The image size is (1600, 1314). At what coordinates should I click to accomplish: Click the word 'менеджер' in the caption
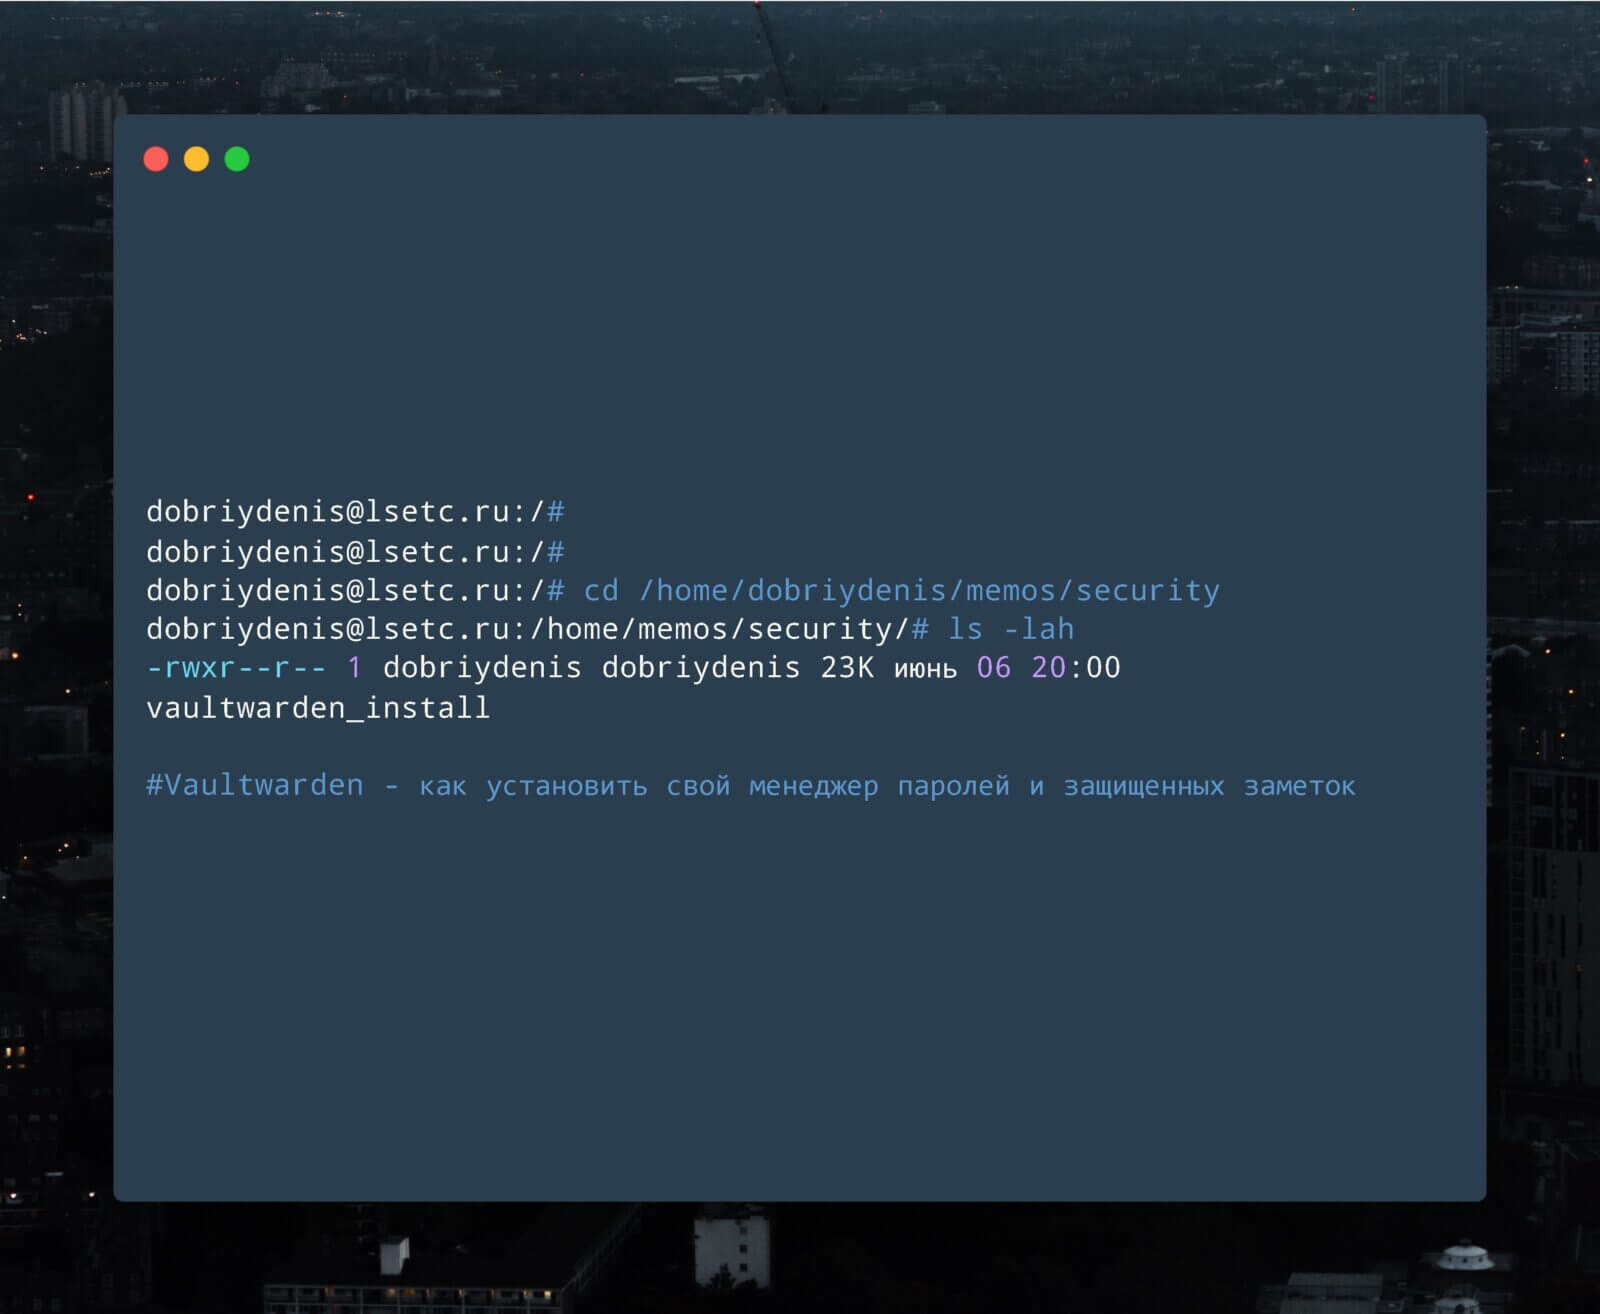click(x=814, y=787)
